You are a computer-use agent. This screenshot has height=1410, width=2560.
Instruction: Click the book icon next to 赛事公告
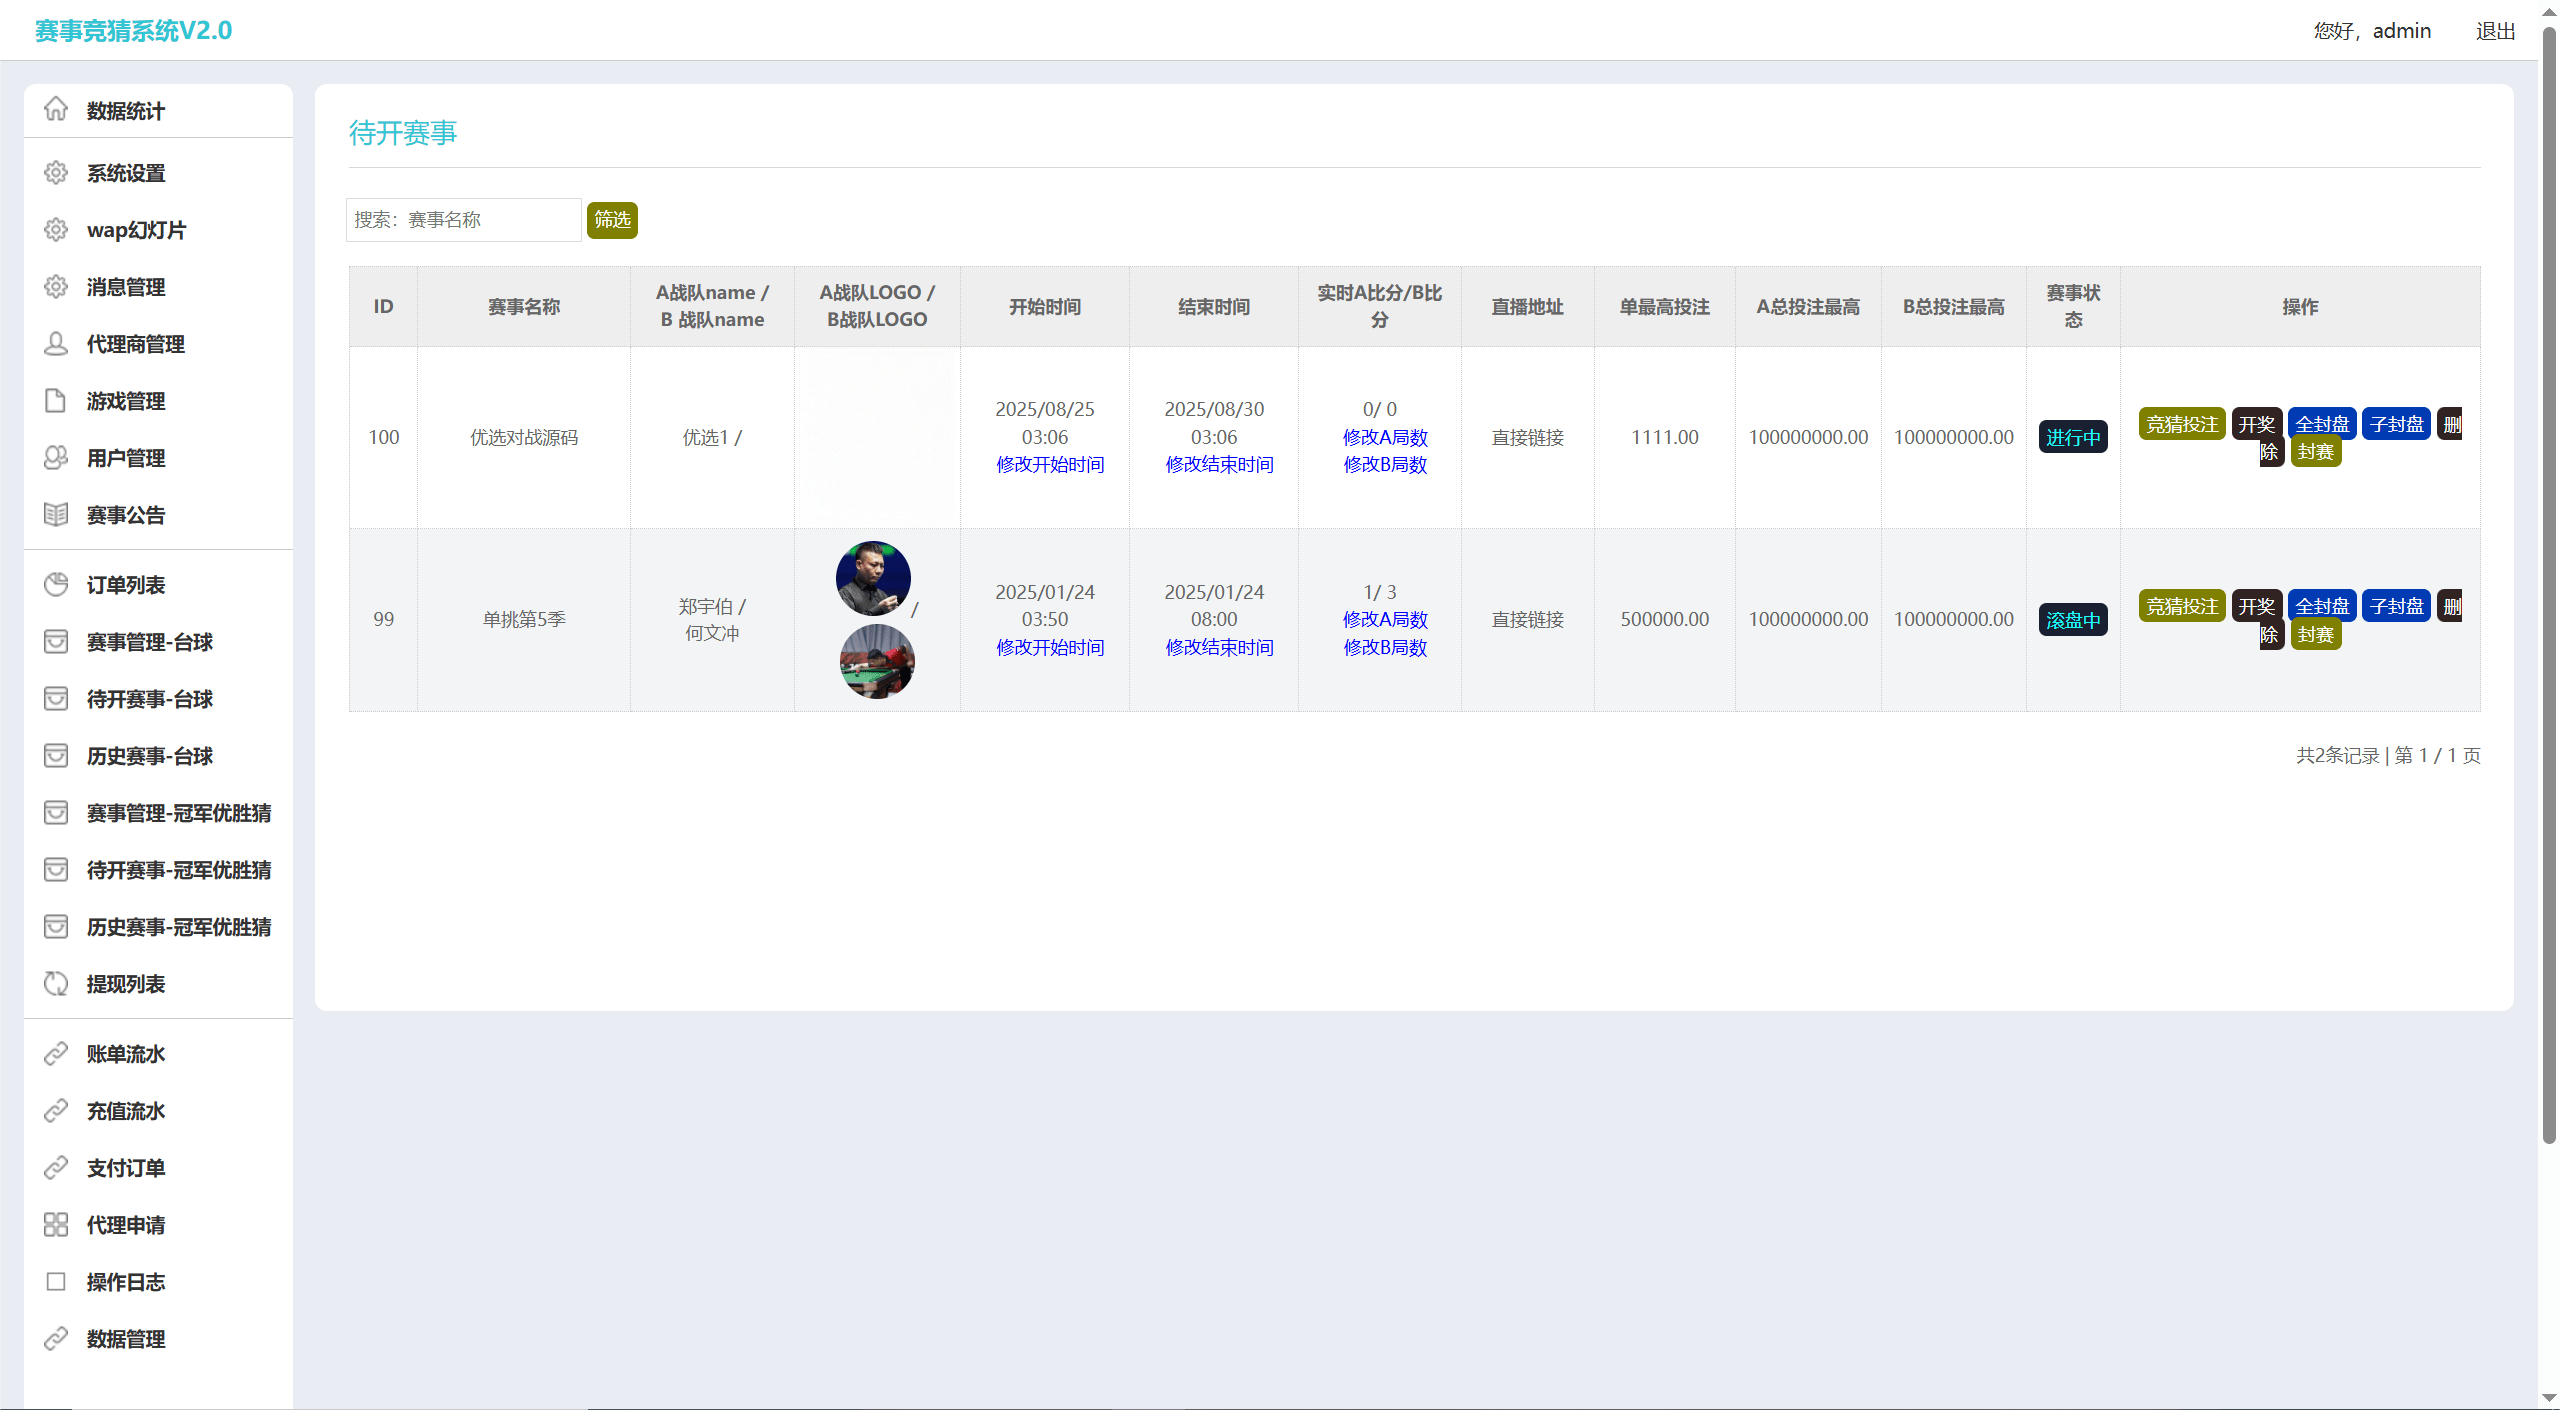(56, 515)
